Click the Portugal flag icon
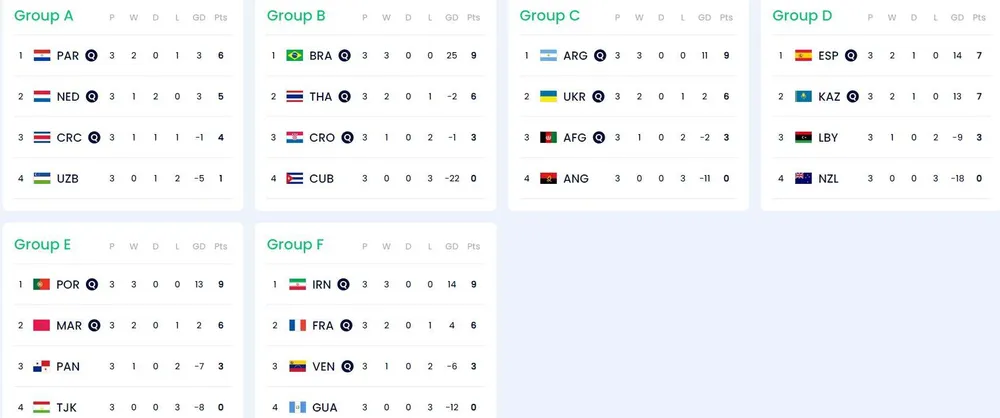Image resolution: width=1000 pixels, height=418 pixels. [x=42, y=284]
